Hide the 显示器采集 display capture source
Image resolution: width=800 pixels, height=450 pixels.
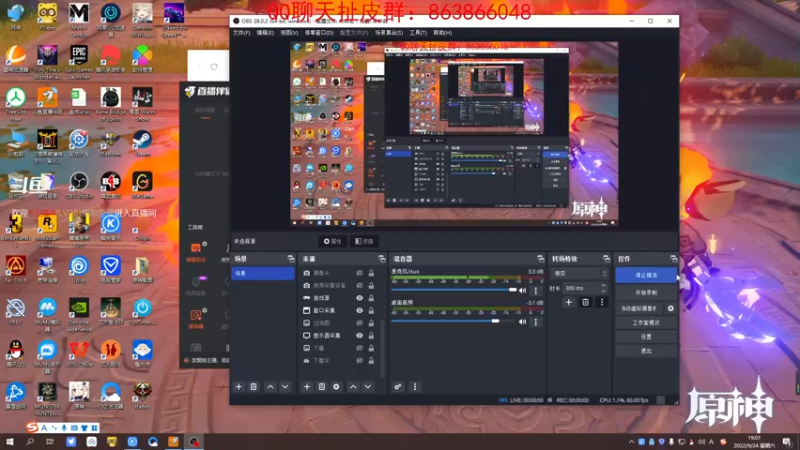359,335
